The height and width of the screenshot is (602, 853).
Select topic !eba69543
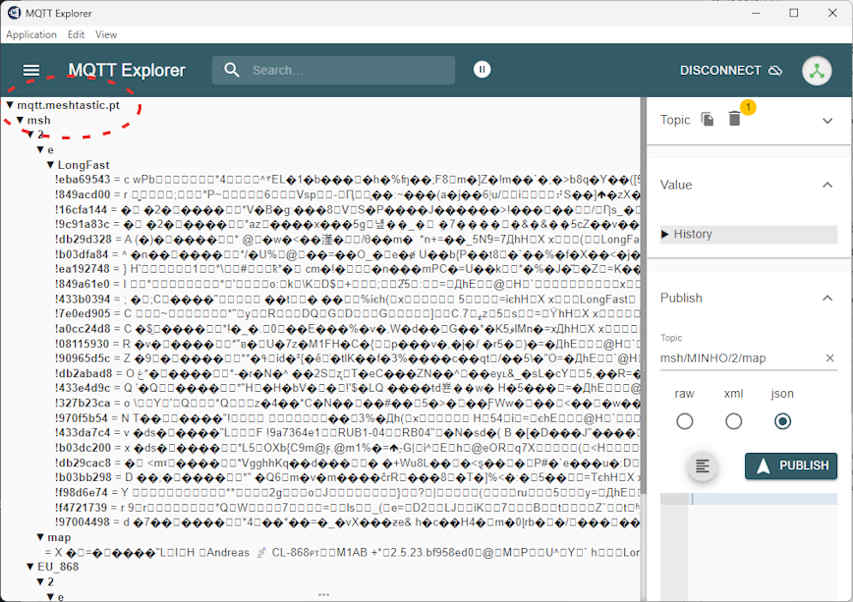pyautogui.click(x=348, y=179)
